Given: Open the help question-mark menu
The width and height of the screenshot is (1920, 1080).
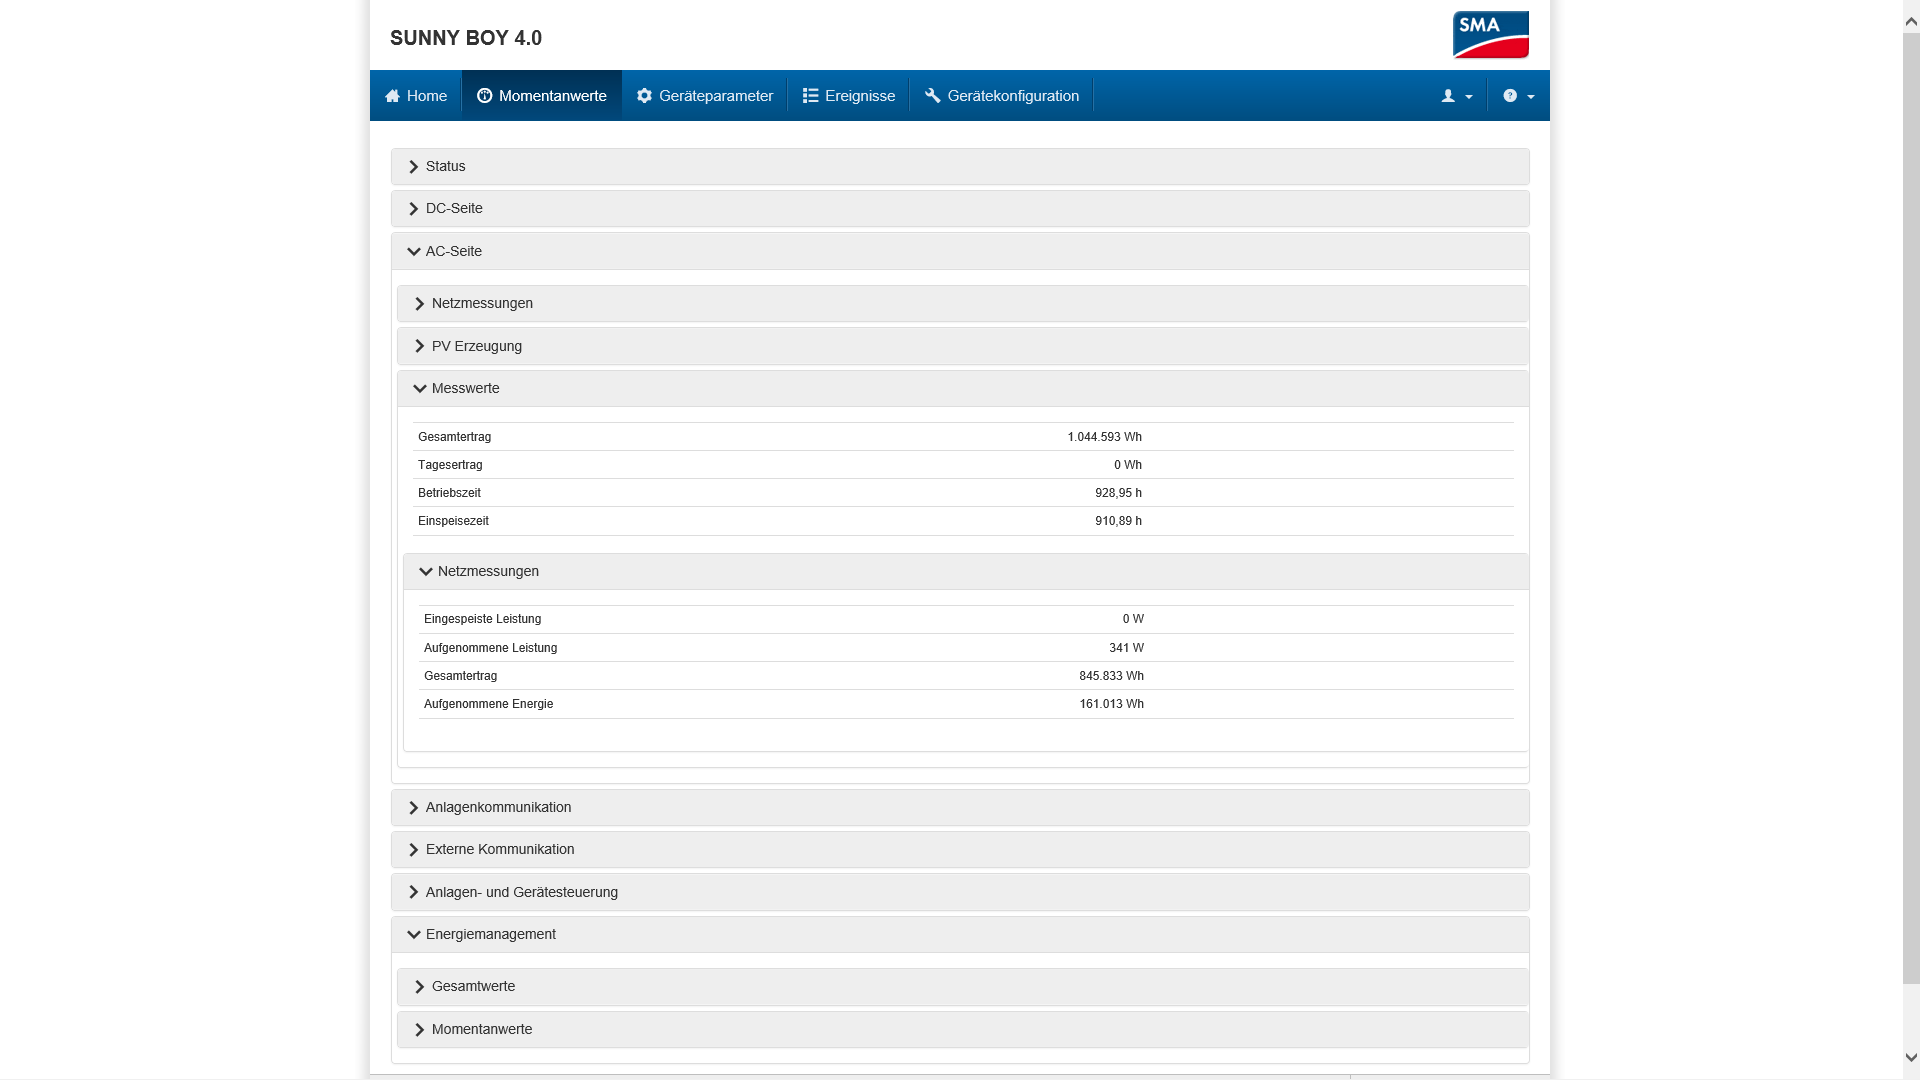Looking at the screenshot, I should [1510, 96].
